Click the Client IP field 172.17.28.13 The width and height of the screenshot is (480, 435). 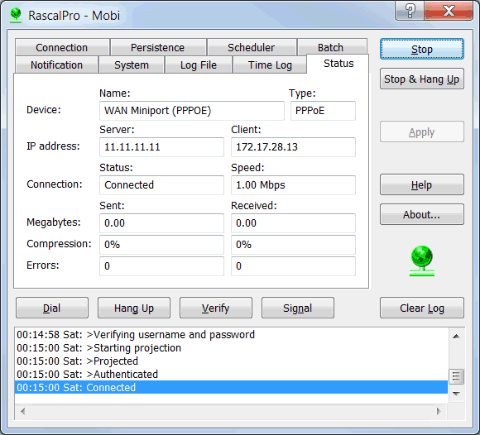pyautogui.click(x=293, y=147)
